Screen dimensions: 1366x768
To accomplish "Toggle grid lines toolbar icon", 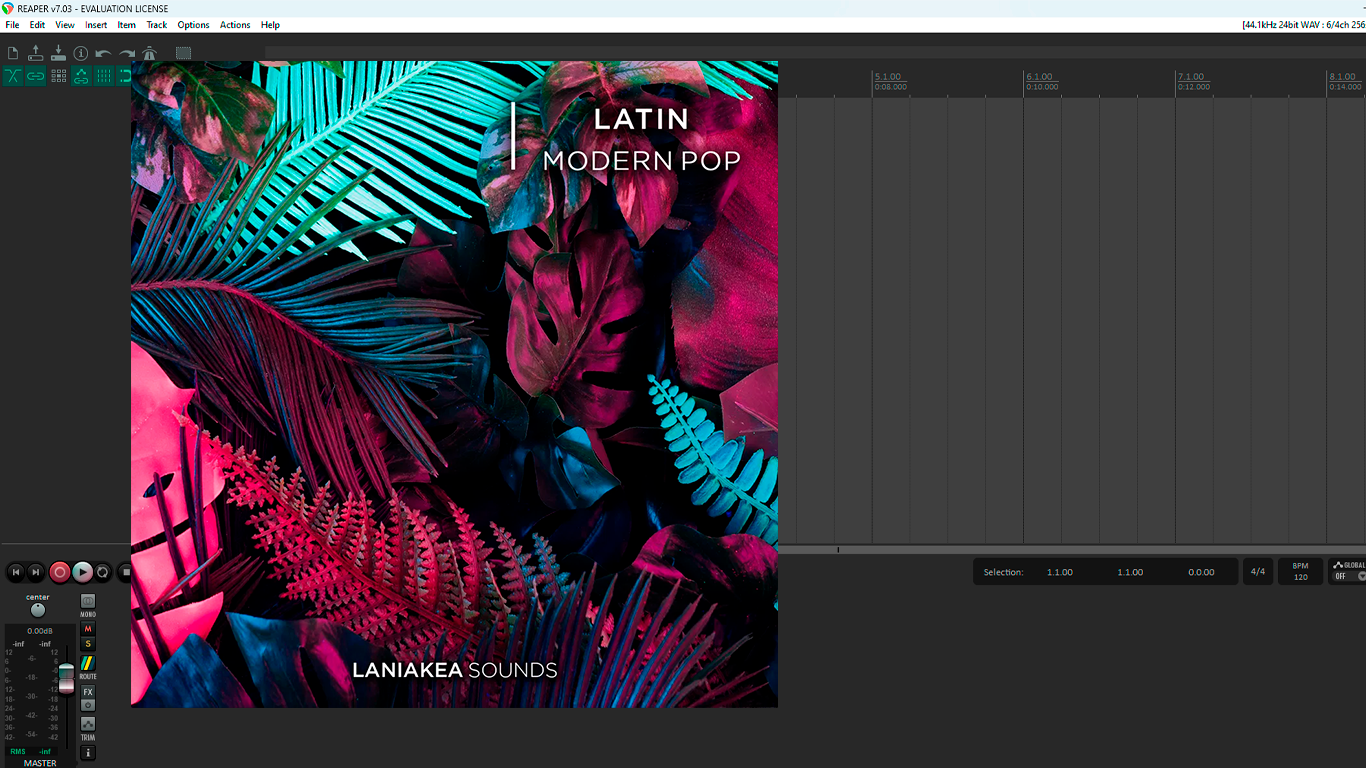I will pos(103,76).
